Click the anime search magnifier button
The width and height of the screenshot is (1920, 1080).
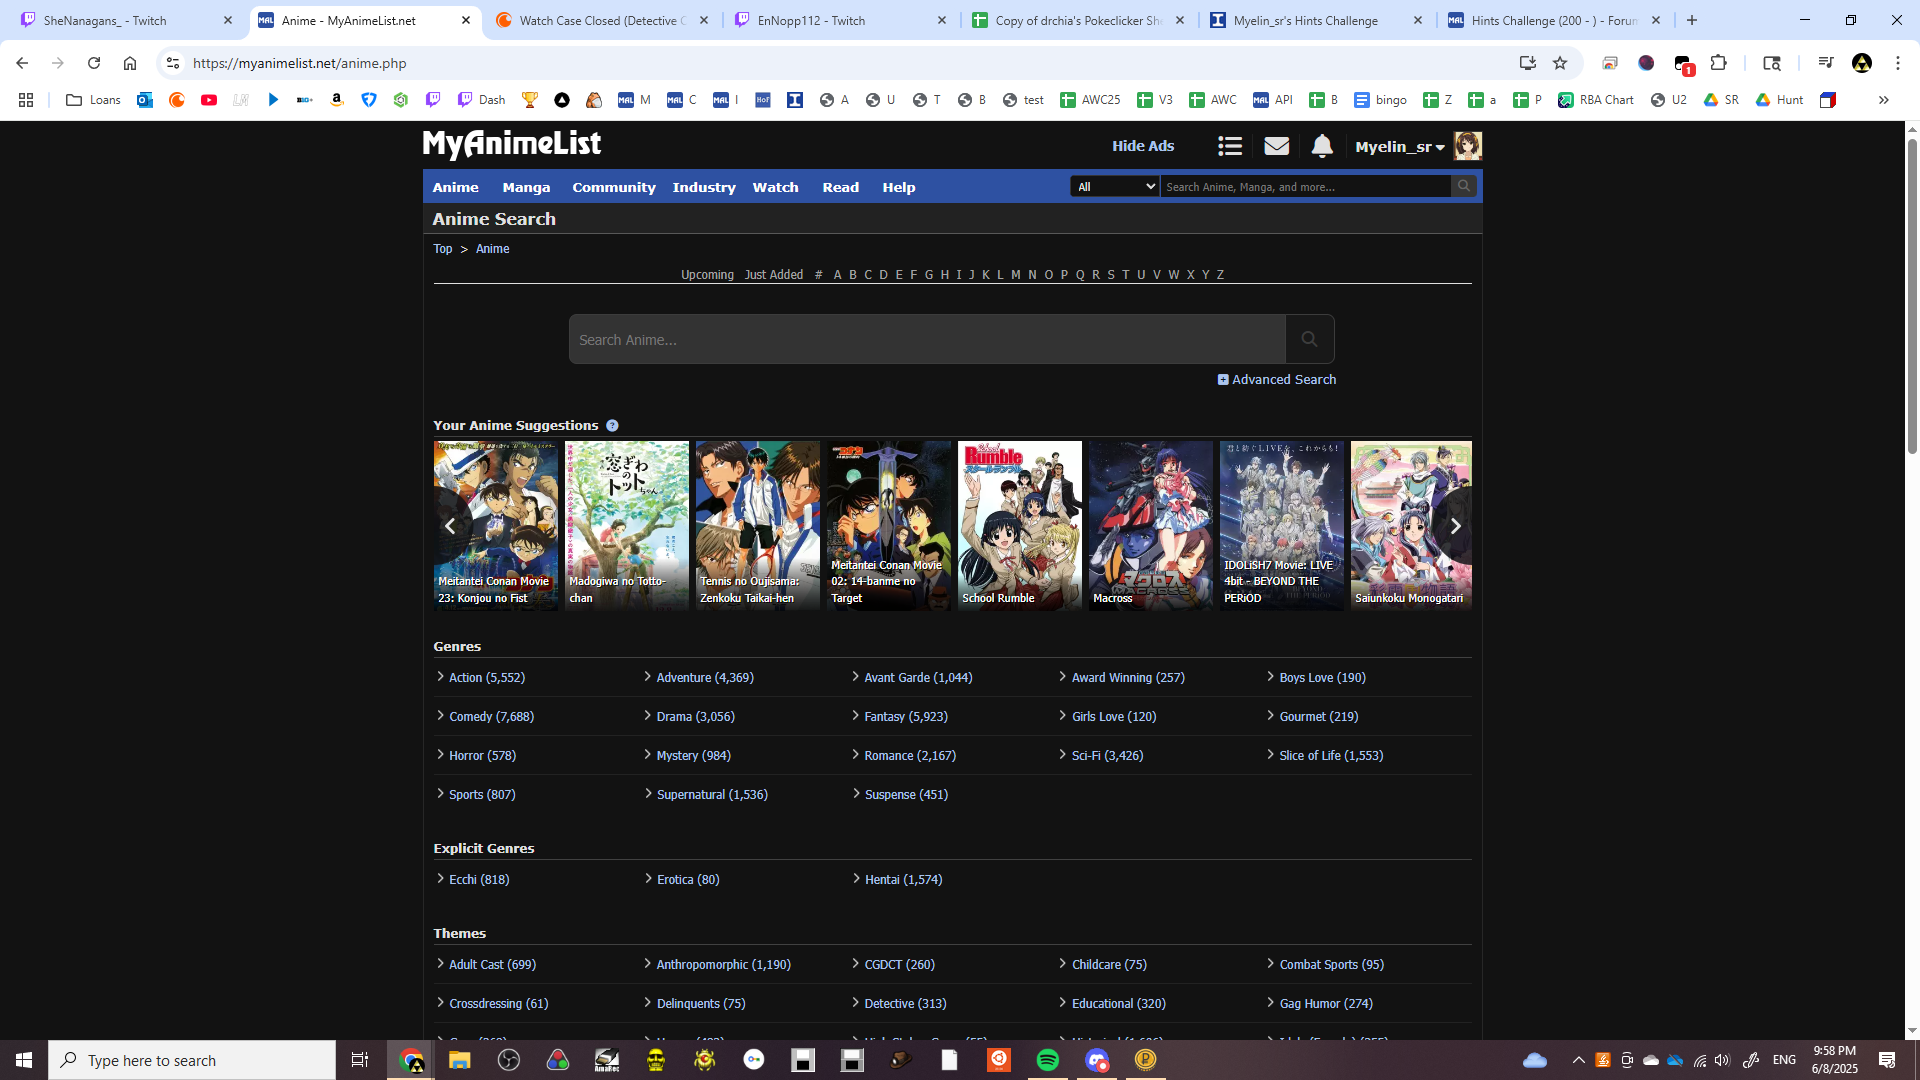pos(1309,339)
